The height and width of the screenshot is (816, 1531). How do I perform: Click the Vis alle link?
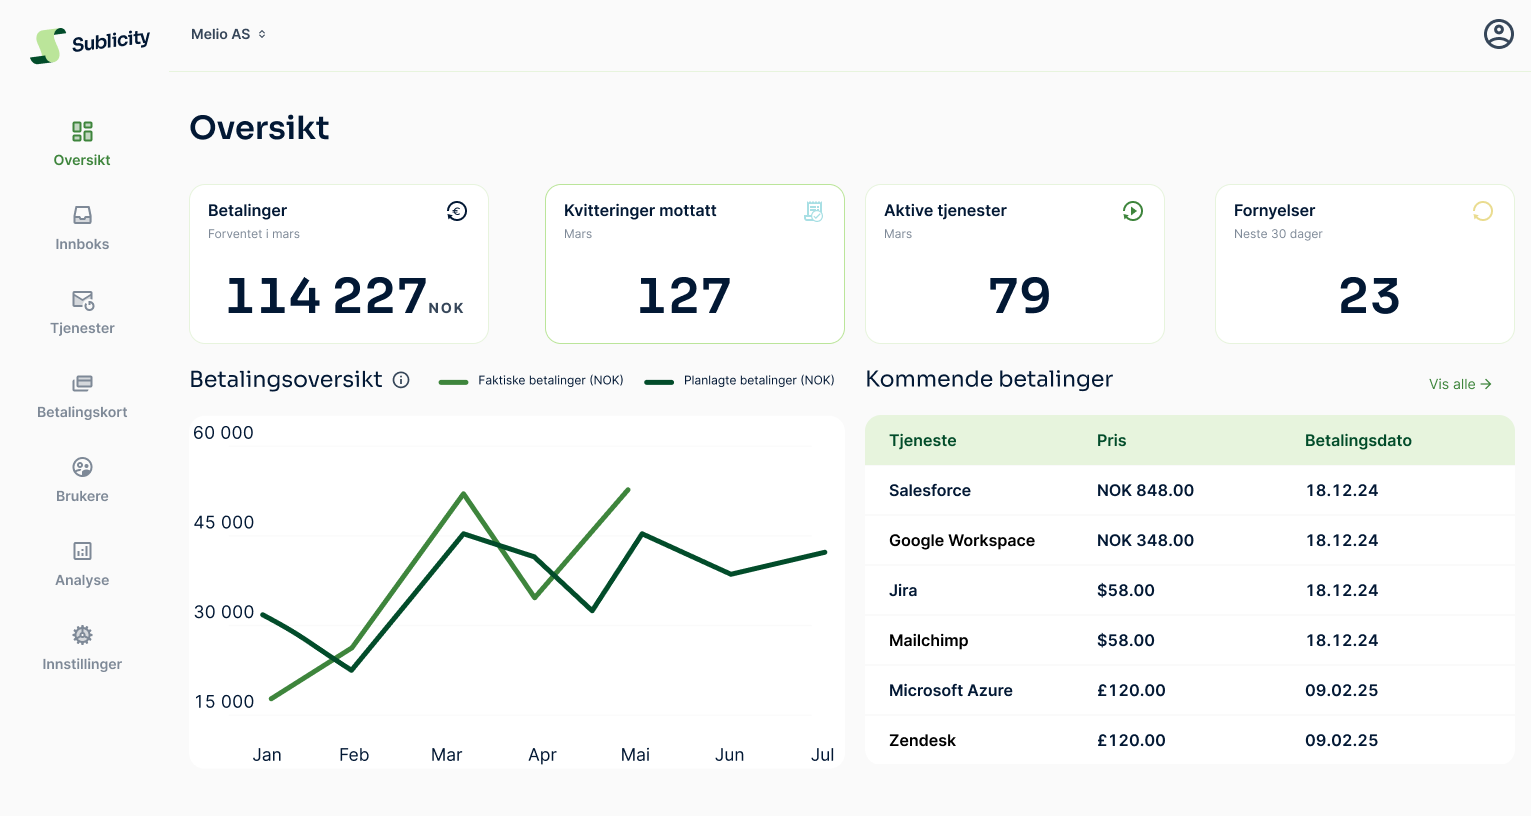point(1459,384)
